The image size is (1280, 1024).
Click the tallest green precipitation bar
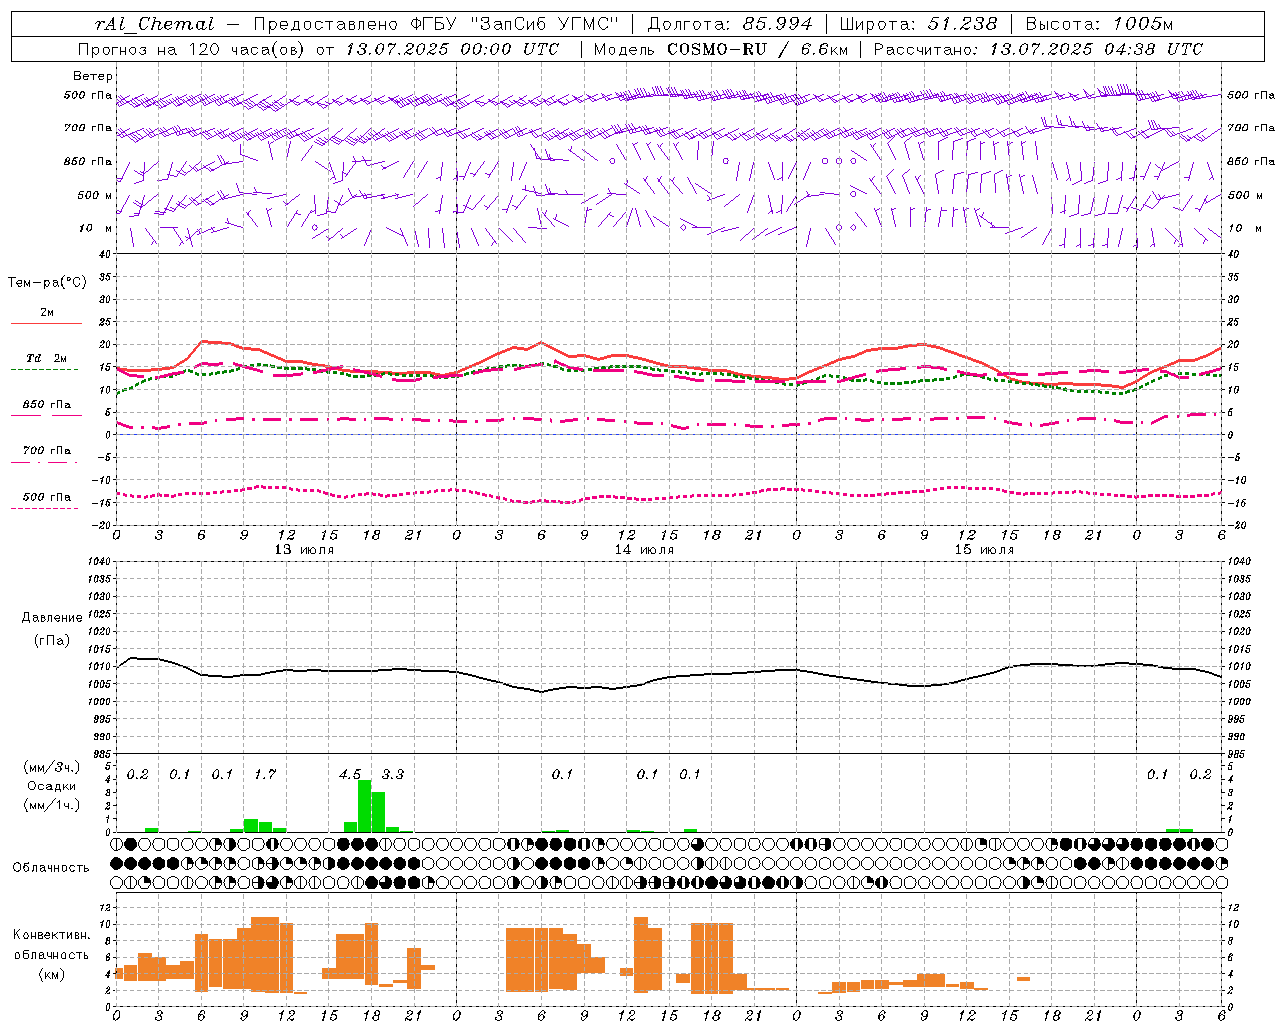click(x=365, y=805)
